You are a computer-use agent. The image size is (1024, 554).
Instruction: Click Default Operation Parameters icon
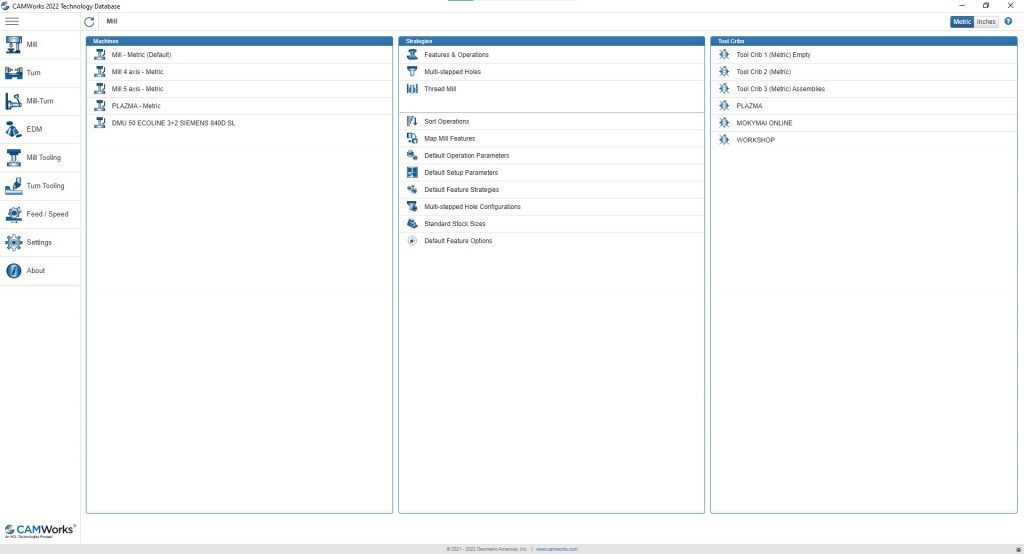pos(412,155)
